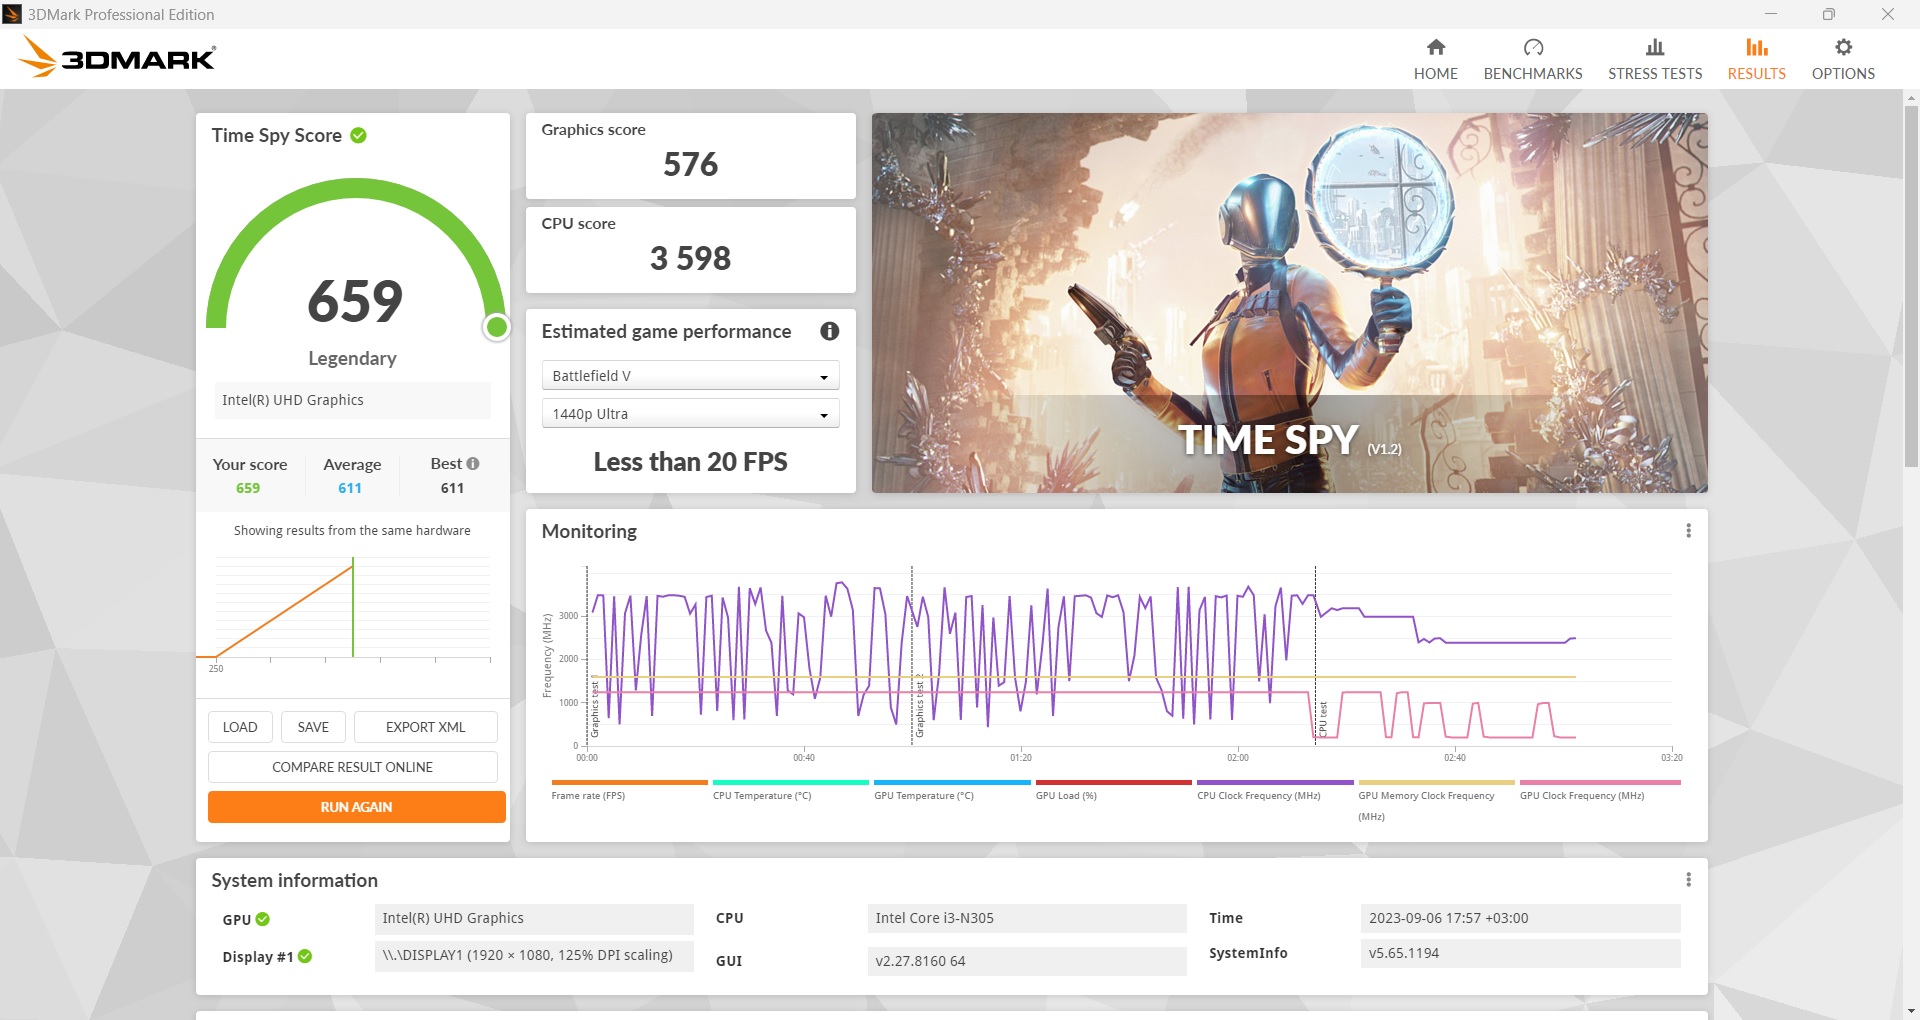Click the Time Spy benchmark banner image
Screen dimensions: 1920x1020
point(1289,302)
